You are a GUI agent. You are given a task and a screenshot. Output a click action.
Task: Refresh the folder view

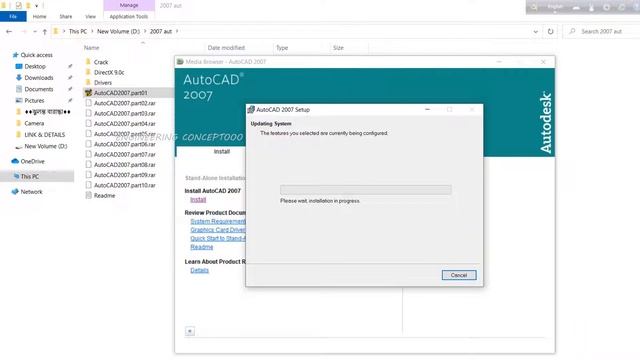click(550, 31)
